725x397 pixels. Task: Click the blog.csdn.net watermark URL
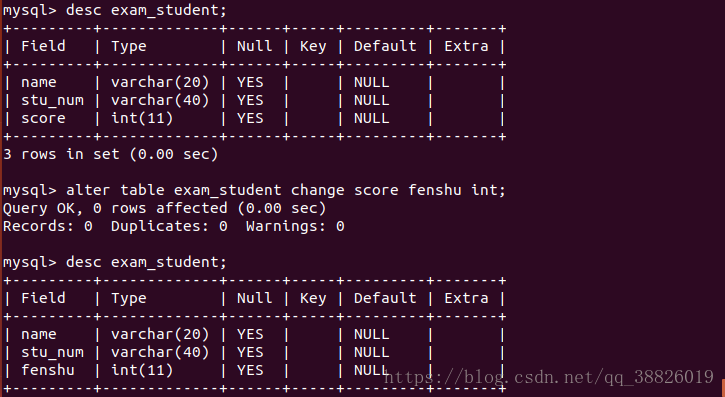[x=548, y=377]
